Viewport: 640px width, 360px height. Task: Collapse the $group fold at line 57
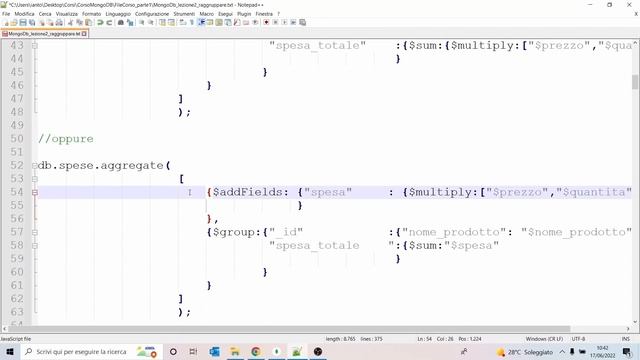(35, 232)
